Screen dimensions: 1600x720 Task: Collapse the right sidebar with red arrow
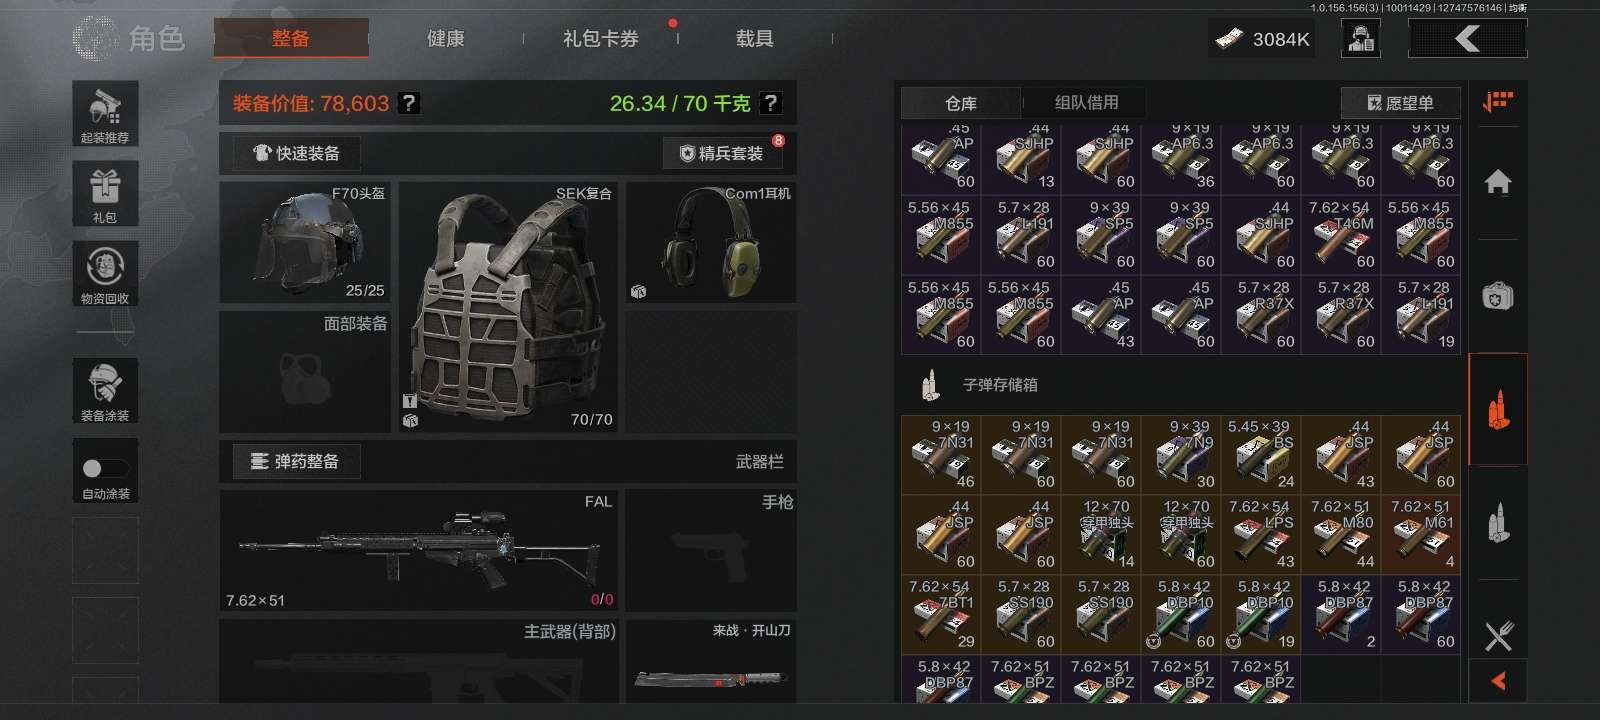(x=1497, y=681)
